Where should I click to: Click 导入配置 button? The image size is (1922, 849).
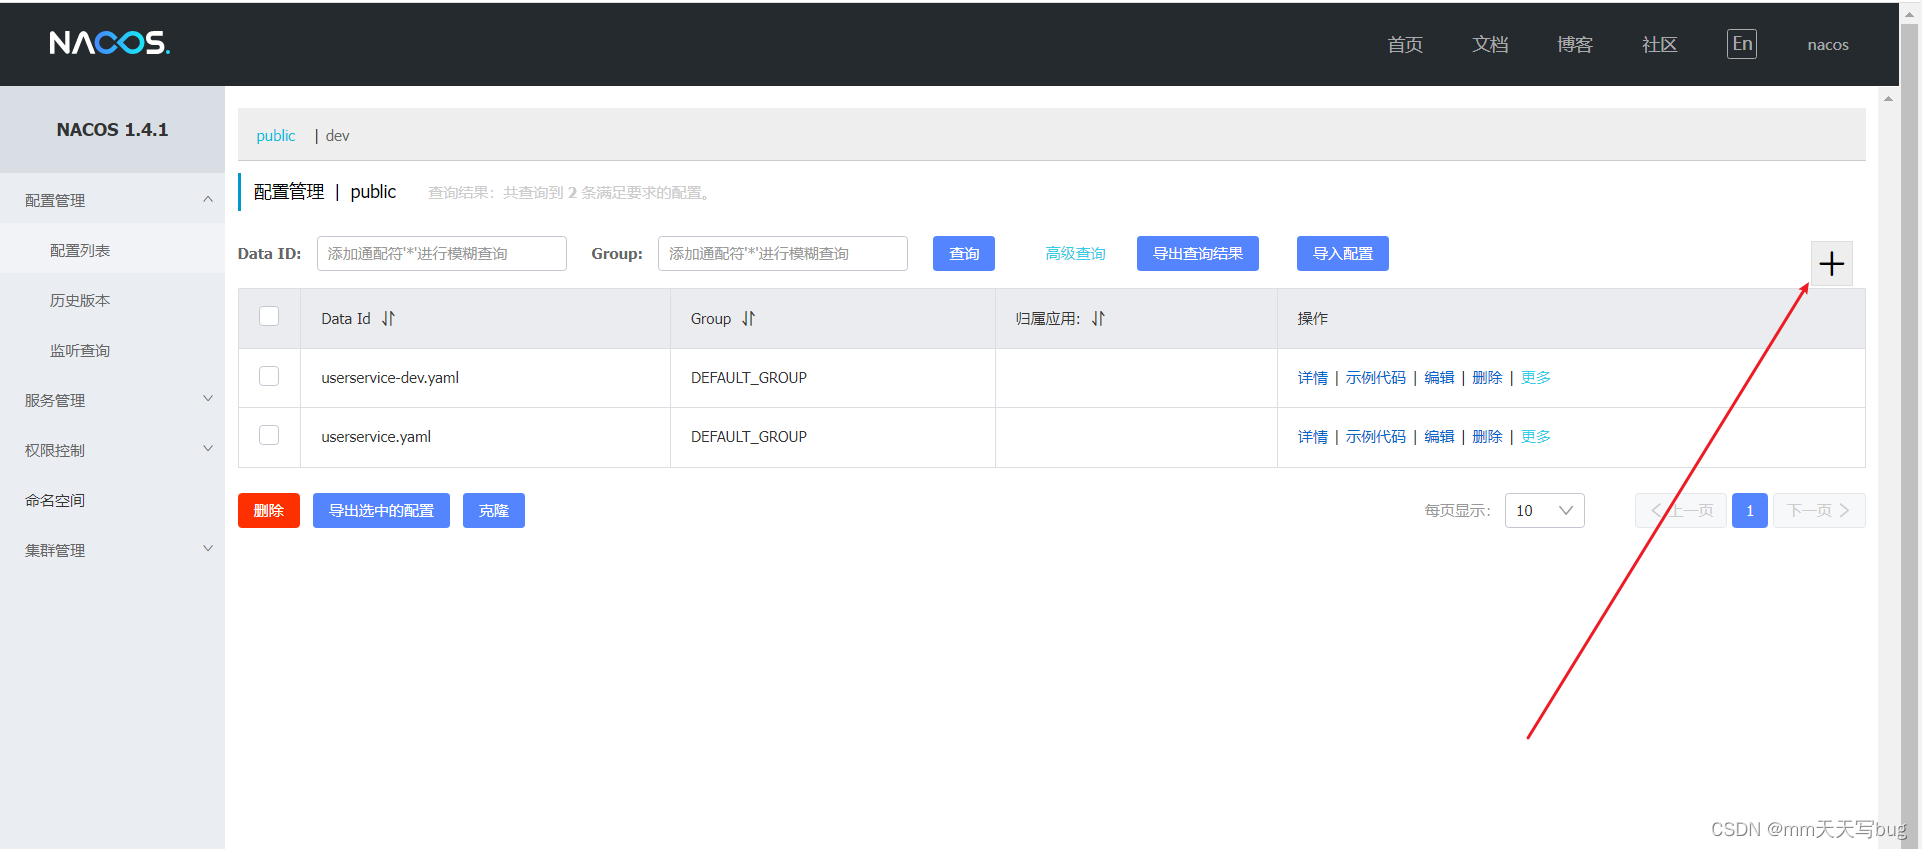(x=1343, y=253)
